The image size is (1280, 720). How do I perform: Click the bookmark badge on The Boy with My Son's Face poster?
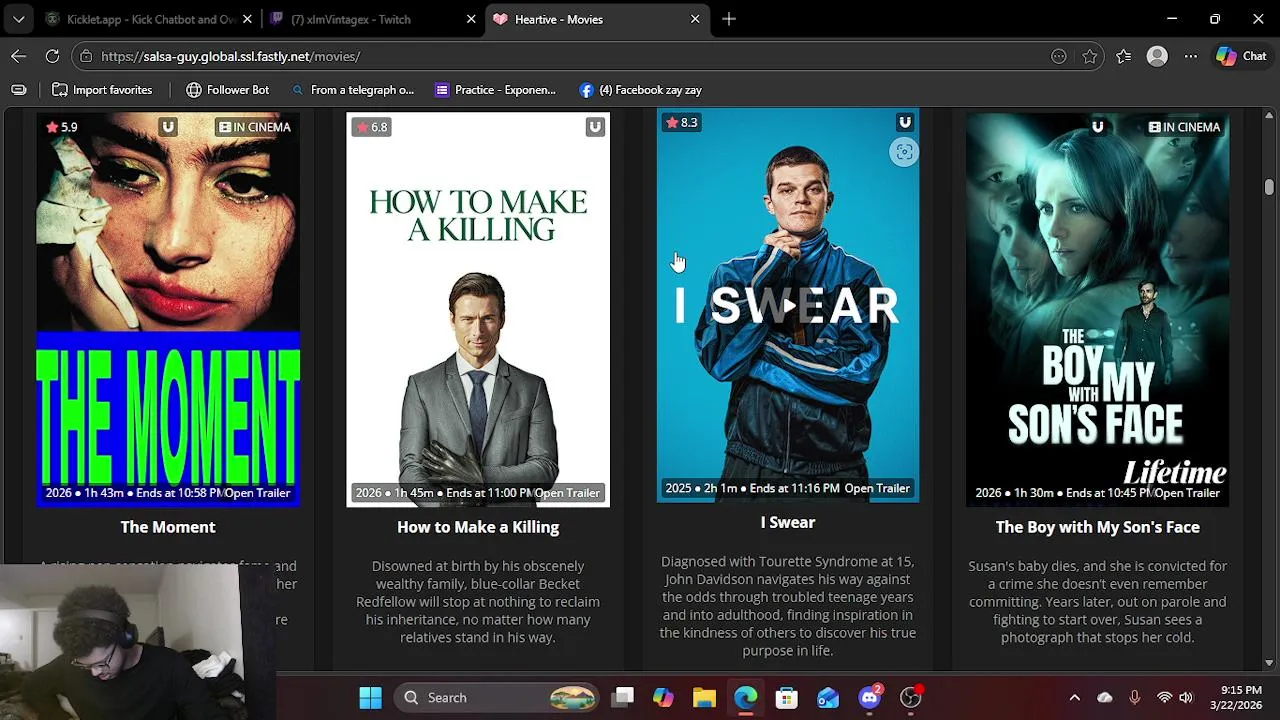point(1098,127)
